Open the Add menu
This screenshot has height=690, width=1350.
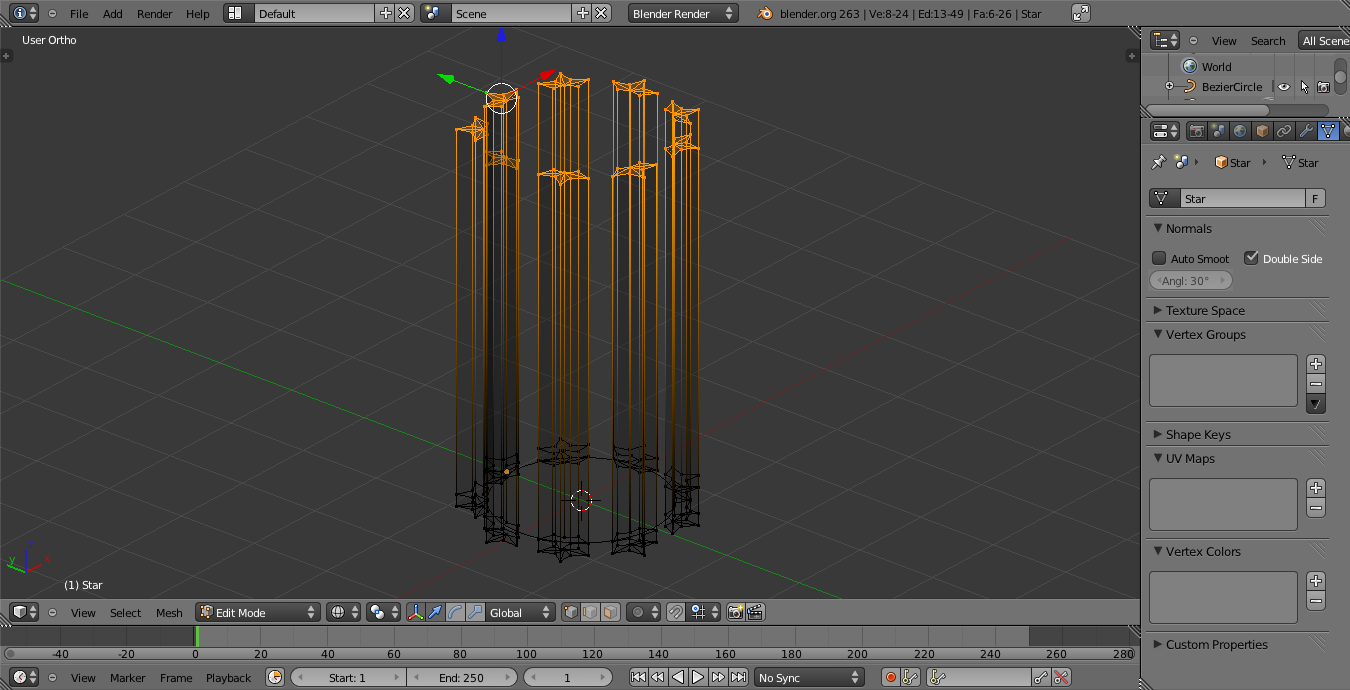tap(113, 14)
